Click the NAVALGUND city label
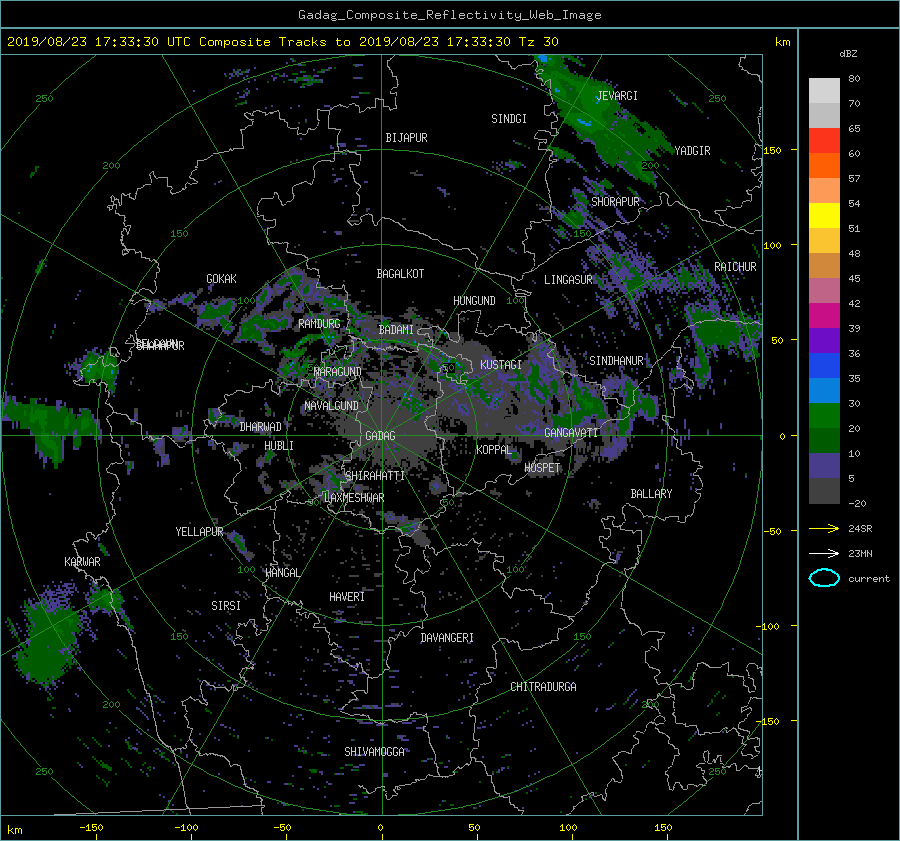This screenshot has width=900, height=841. point(331,406)
